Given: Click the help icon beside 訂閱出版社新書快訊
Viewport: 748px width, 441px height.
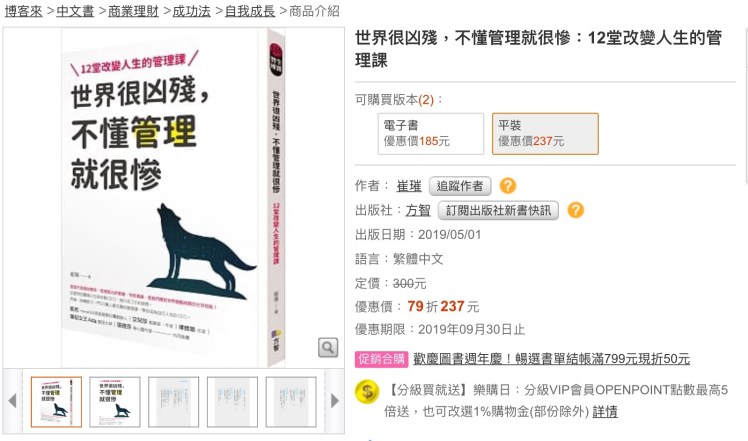Looking at the screenshot, I should click(x=575, y=210).
